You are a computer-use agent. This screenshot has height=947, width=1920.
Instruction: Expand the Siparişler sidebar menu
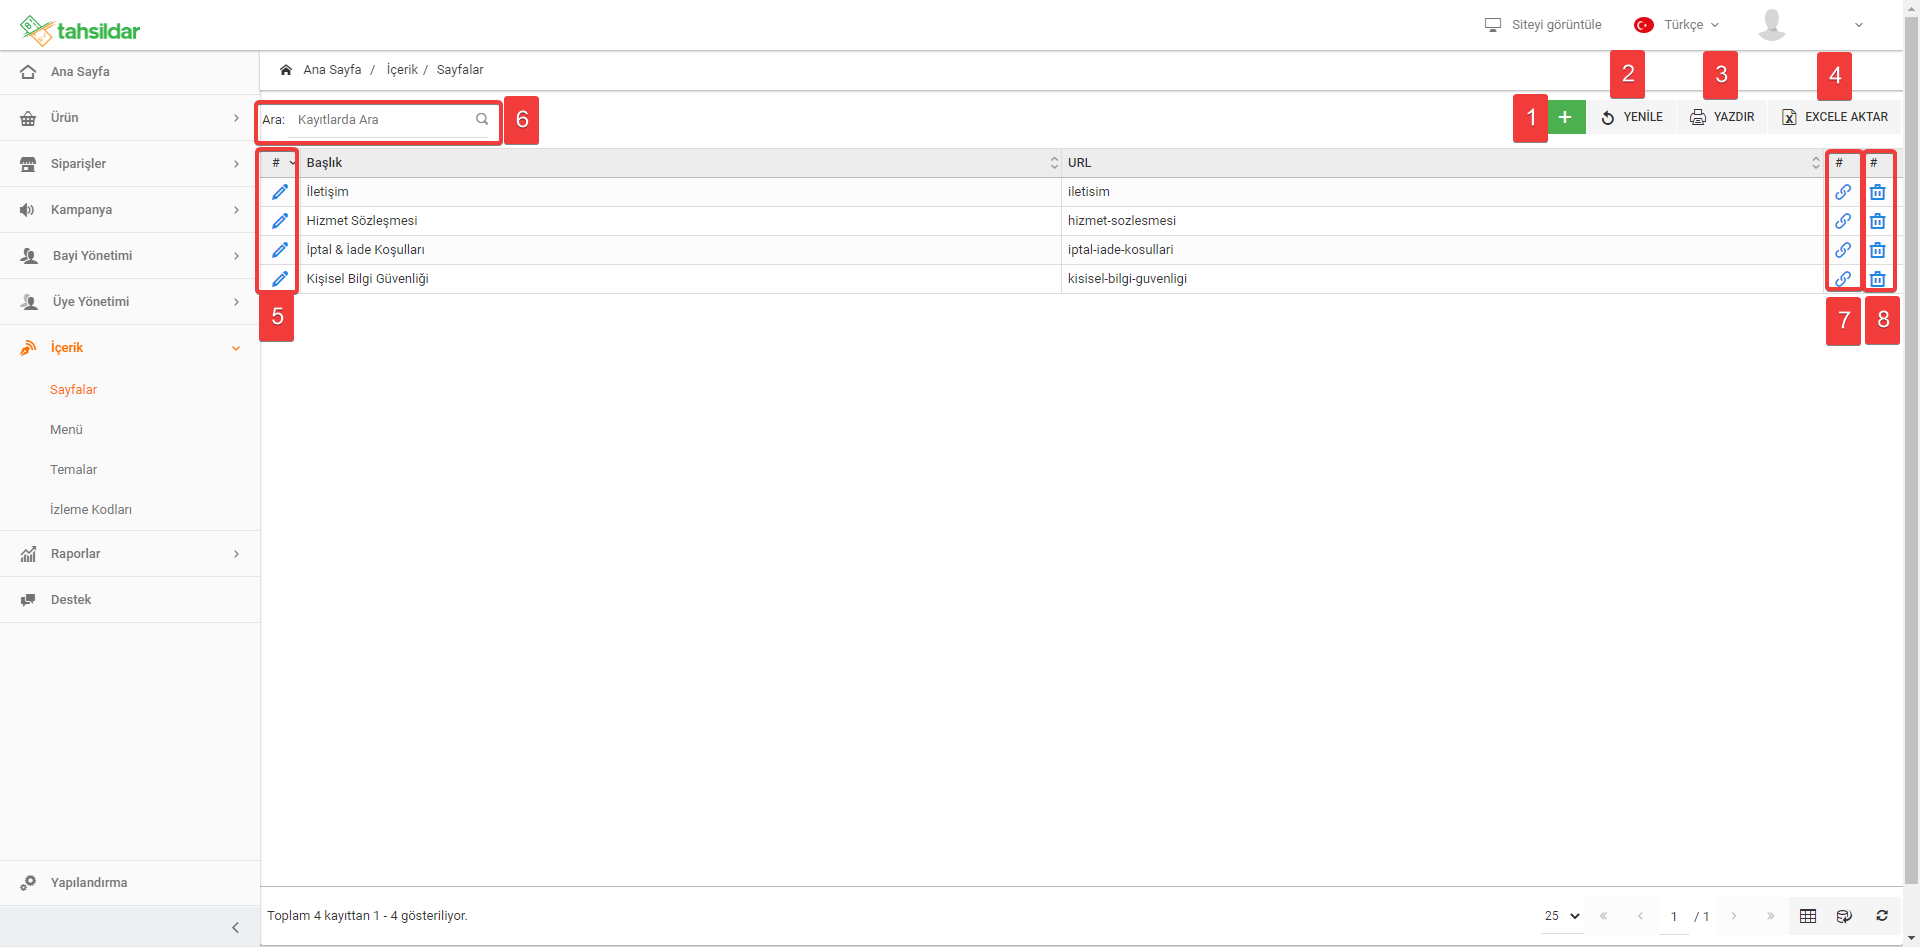click(x=130, y=164)
